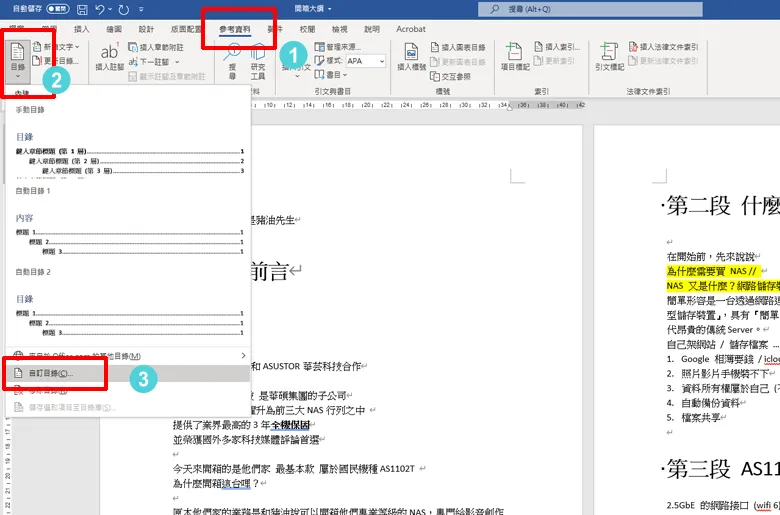The image size is (780, 515).
Task: Click 項目標記 mark entry
Action: (x=515, y=57)
